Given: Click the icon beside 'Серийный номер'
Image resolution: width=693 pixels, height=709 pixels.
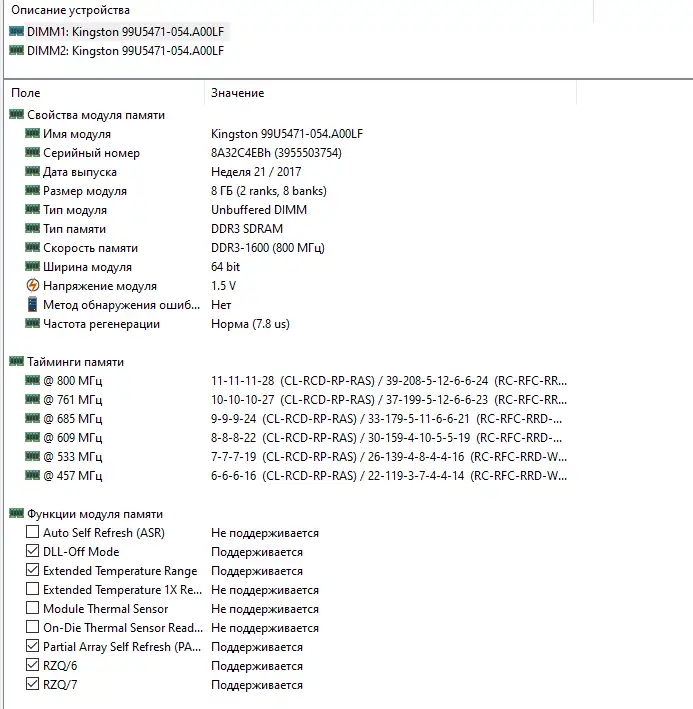Looking at the screenshot, I should coord(32,152).
